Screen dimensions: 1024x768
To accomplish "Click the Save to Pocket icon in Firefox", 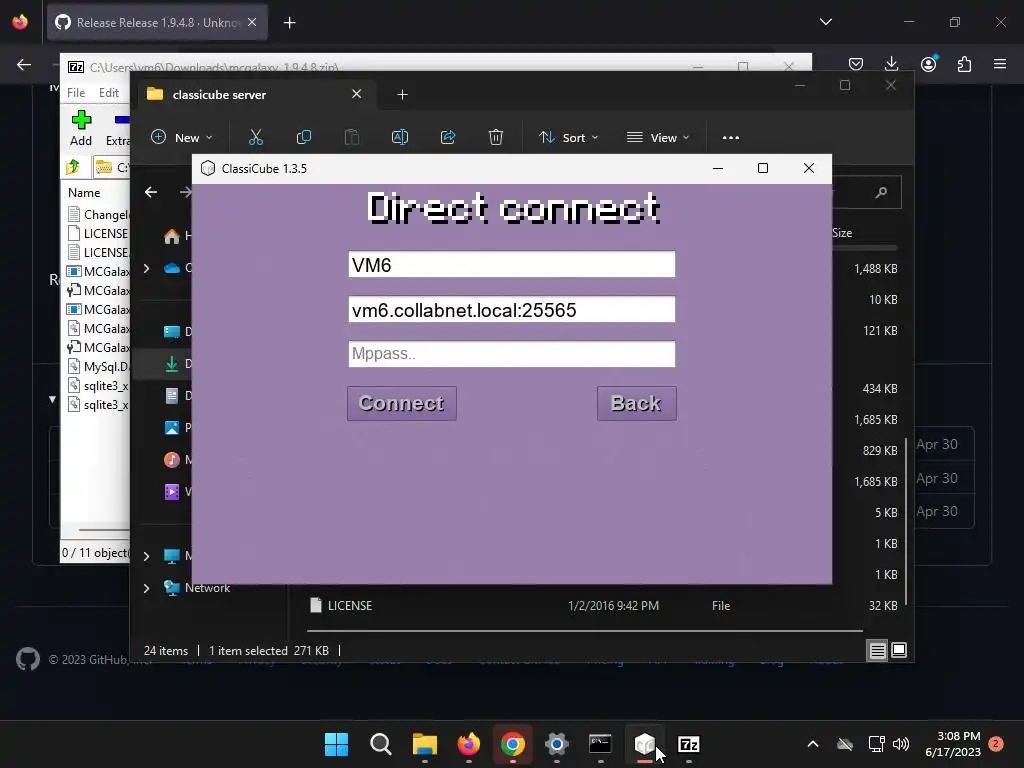I will (x=856, y=64).
